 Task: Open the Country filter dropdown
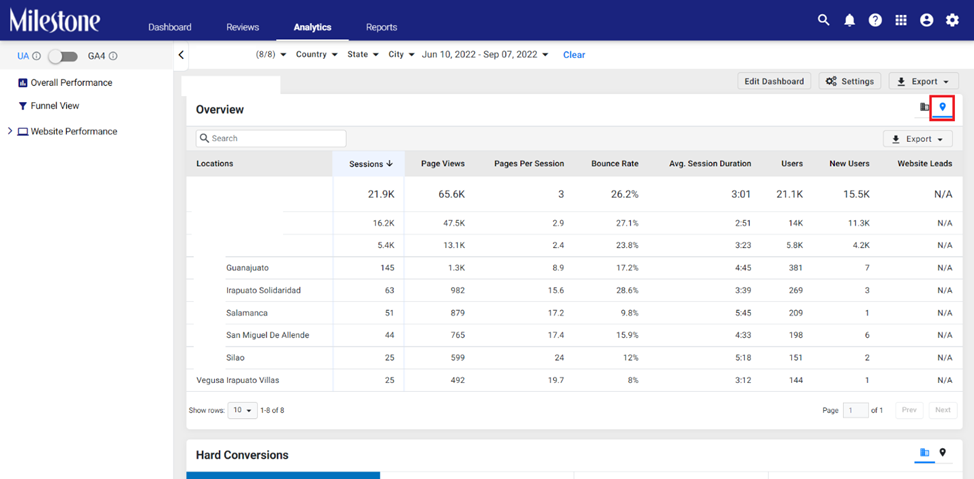[316, 55]
